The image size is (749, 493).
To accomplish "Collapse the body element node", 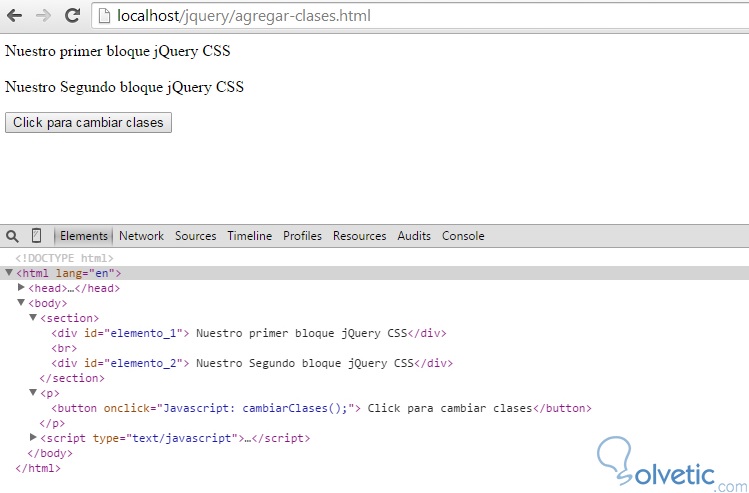I will [x=22, y=303].
